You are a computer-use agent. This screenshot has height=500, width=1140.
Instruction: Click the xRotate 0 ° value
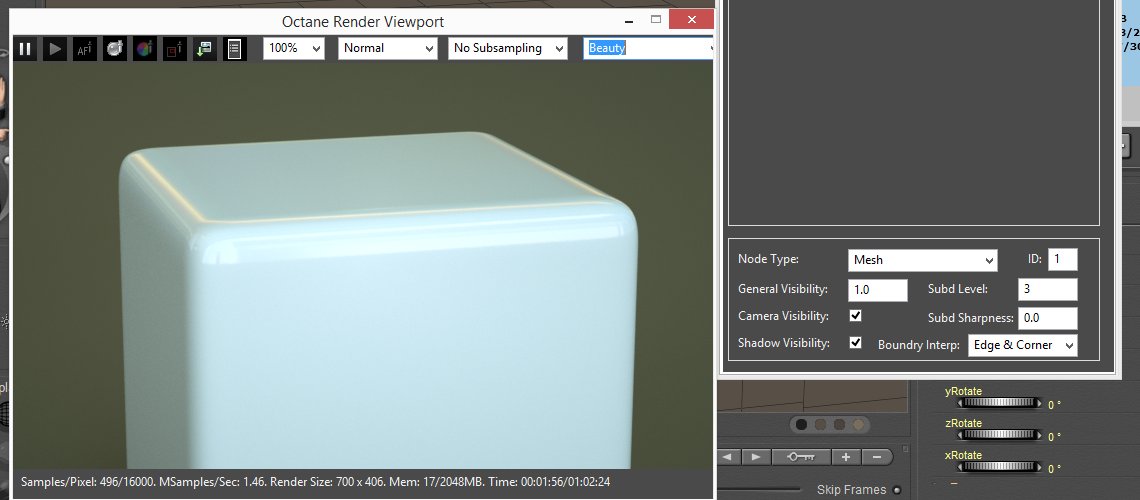click(x=1054, y=468)
